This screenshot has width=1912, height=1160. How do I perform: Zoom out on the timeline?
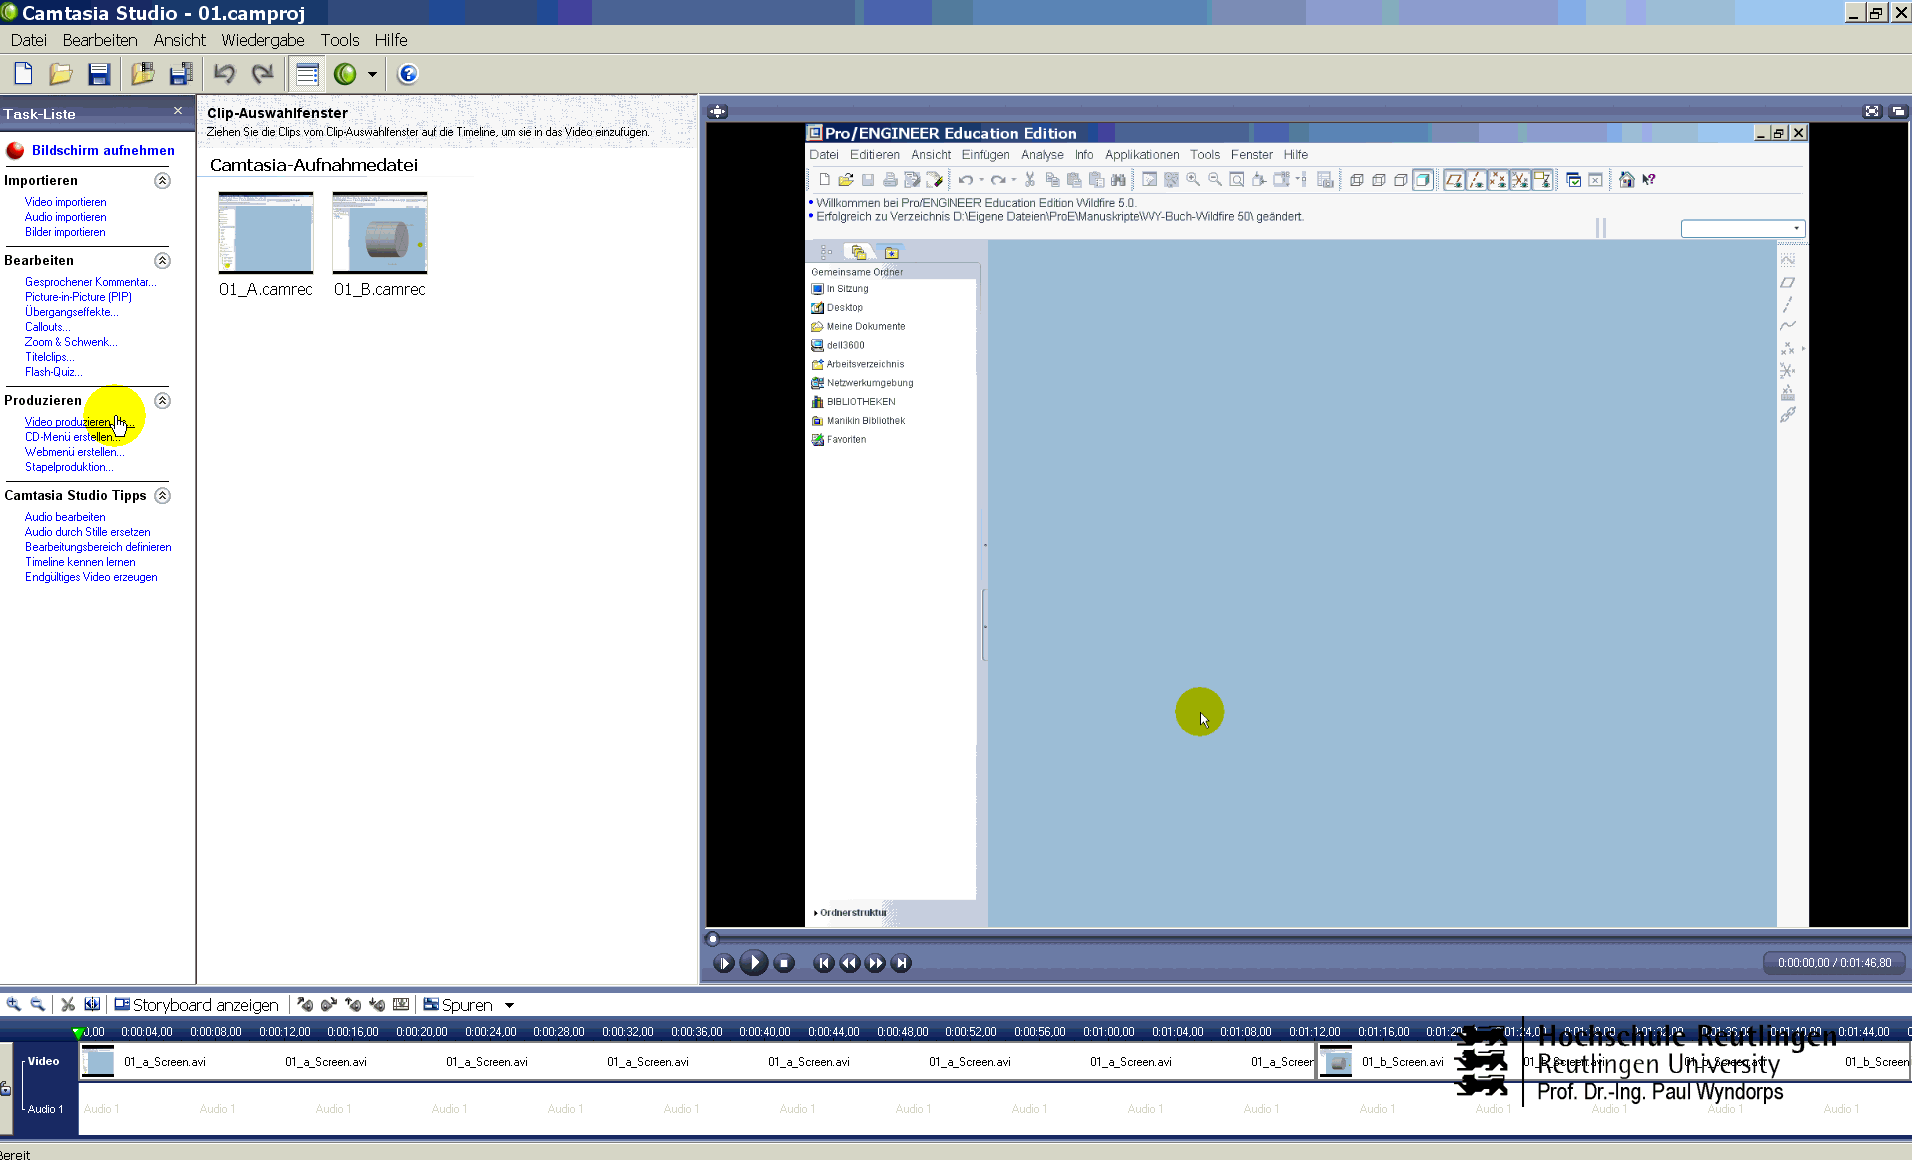tap(37, 1004)
